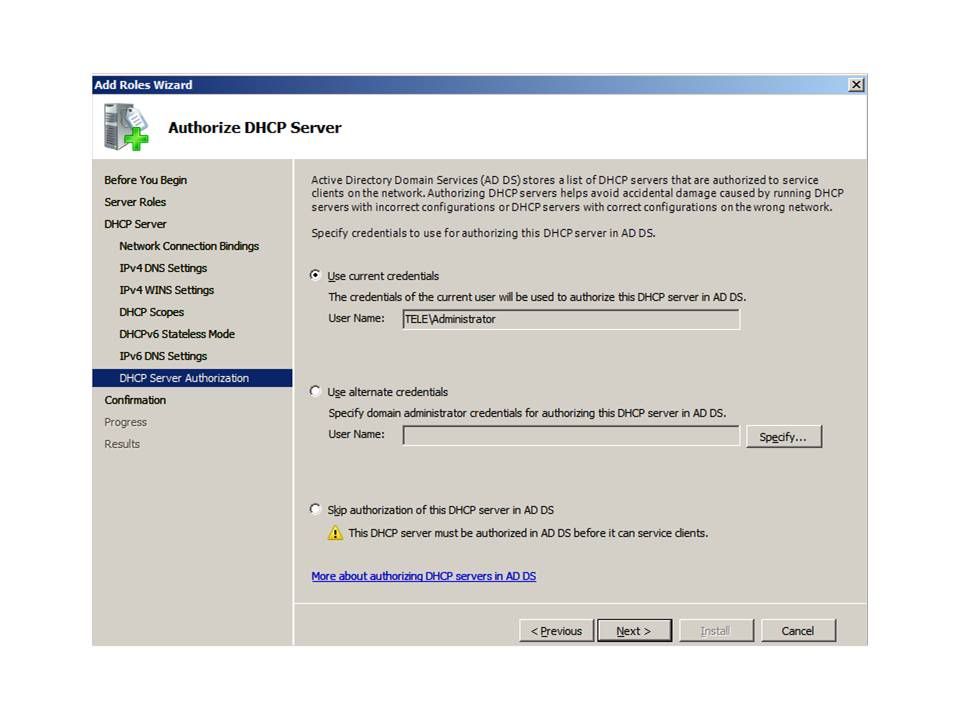
Task: Close the Add Roles Wizard window
Action: [856, 85]
